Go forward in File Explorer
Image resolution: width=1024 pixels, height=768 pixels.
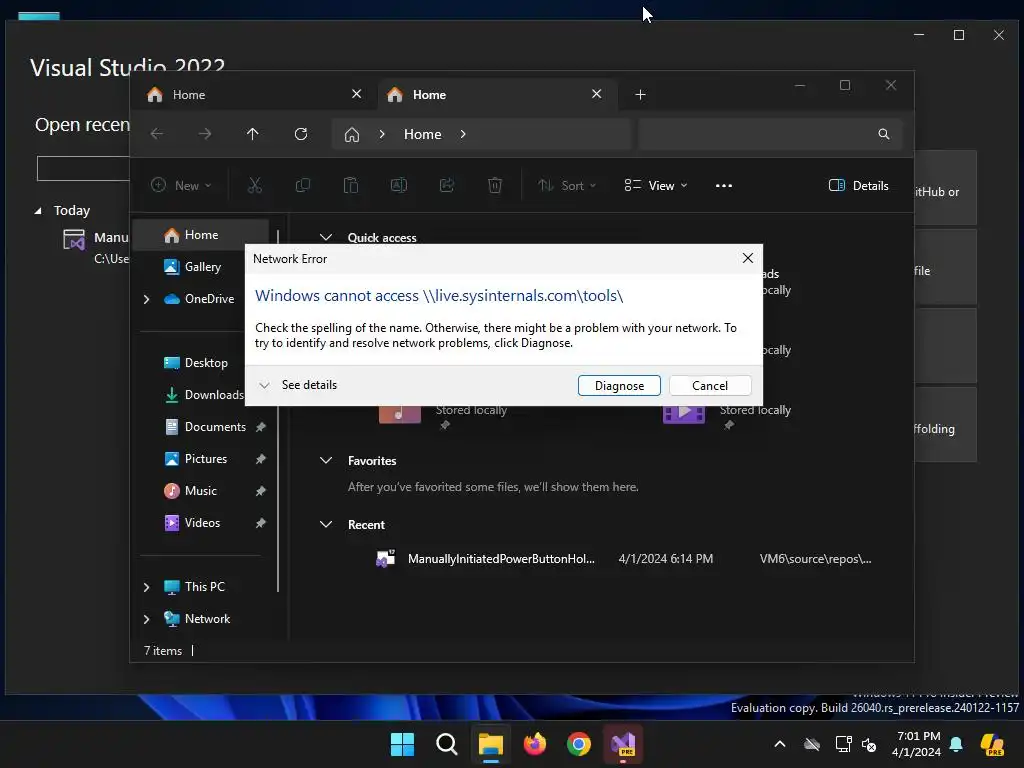(x=205, y=134)
